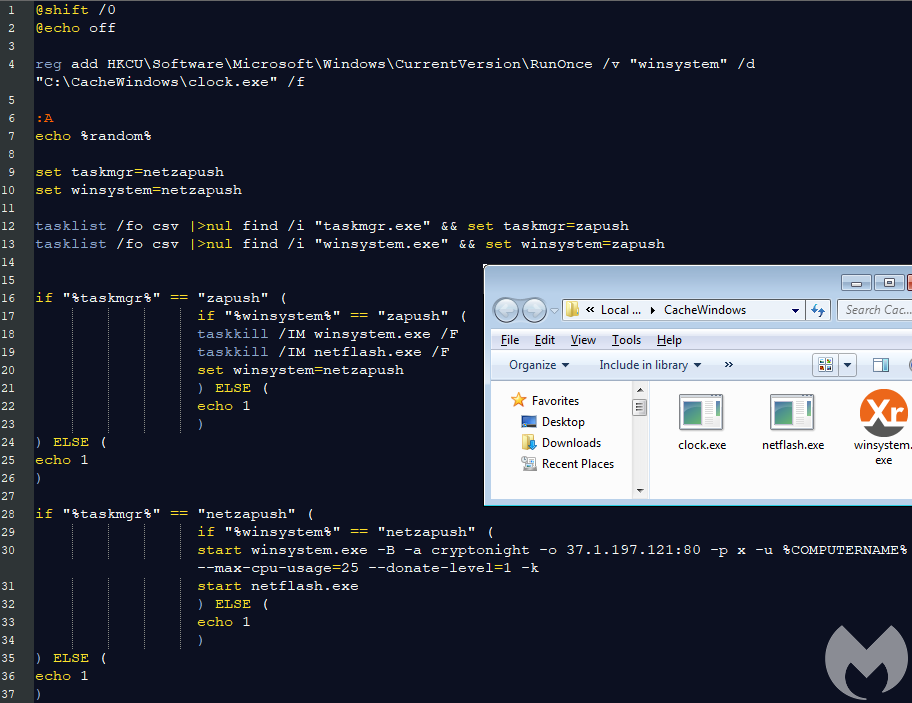Viewport: 912px width, 703px height.
Task: Open the Edit menu
Action: click(x=544, y=340)
